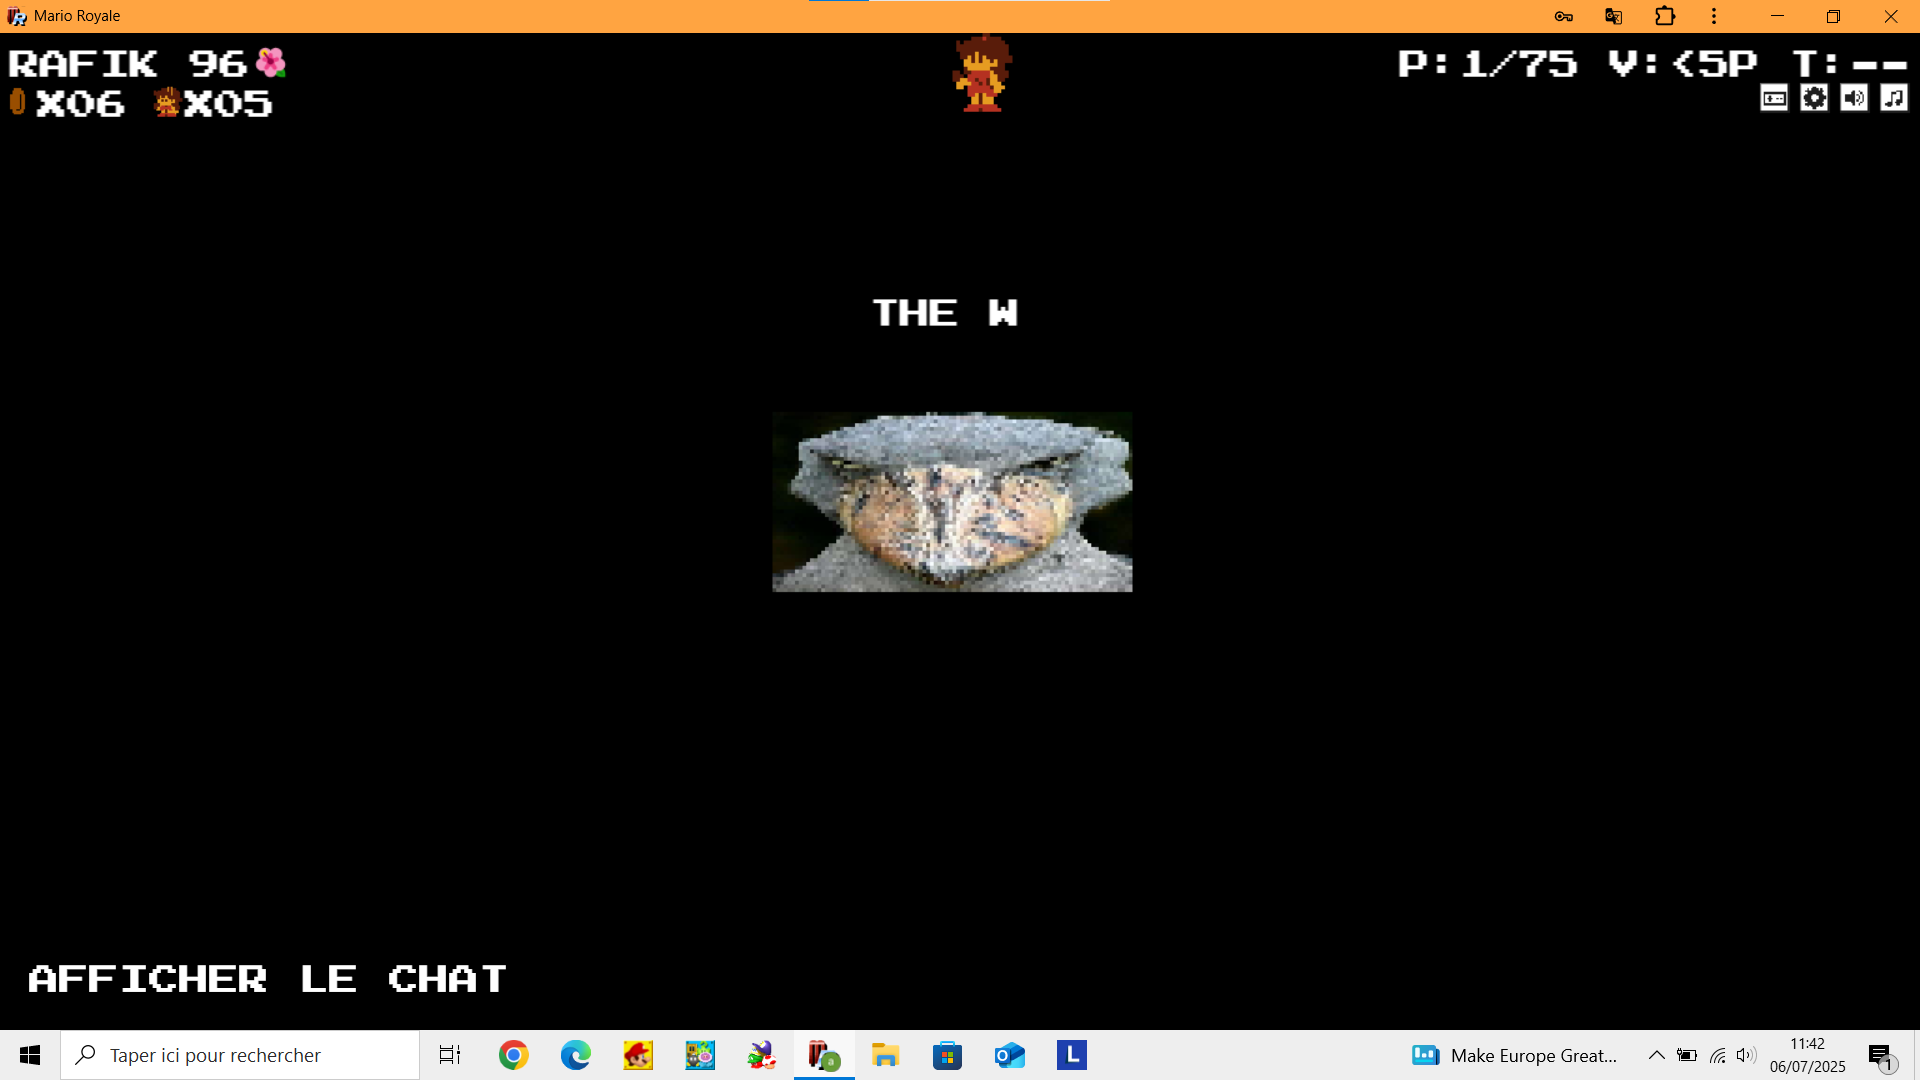Click the Mario character sprite at top

coord(982,73)
